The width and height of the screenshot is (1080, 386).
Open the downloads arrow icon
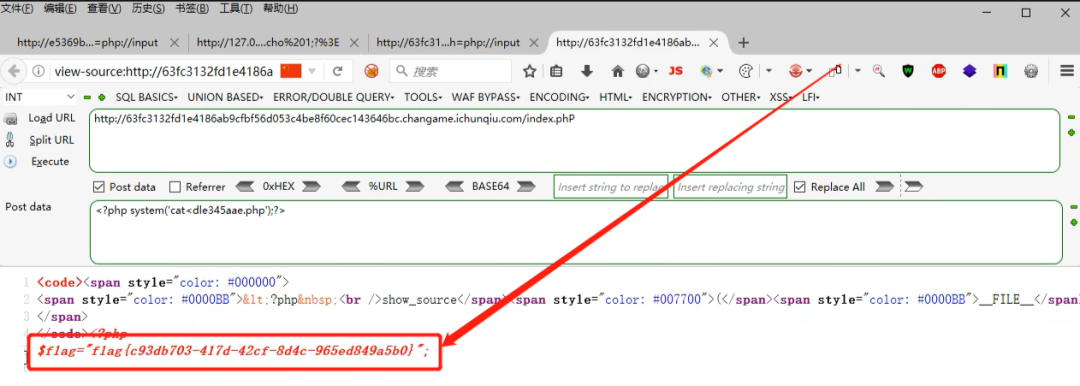pyautogui.click(x=587, y=71)
